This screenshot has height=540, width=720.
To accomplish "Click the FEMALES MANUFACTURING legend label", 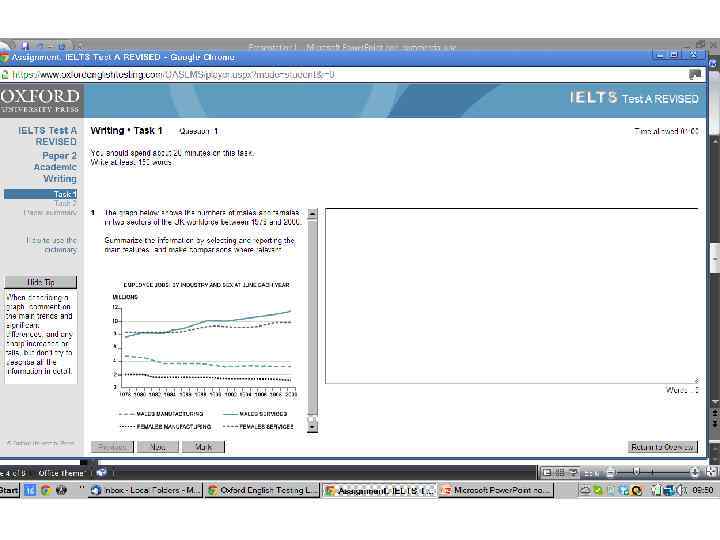I will 174,427.
